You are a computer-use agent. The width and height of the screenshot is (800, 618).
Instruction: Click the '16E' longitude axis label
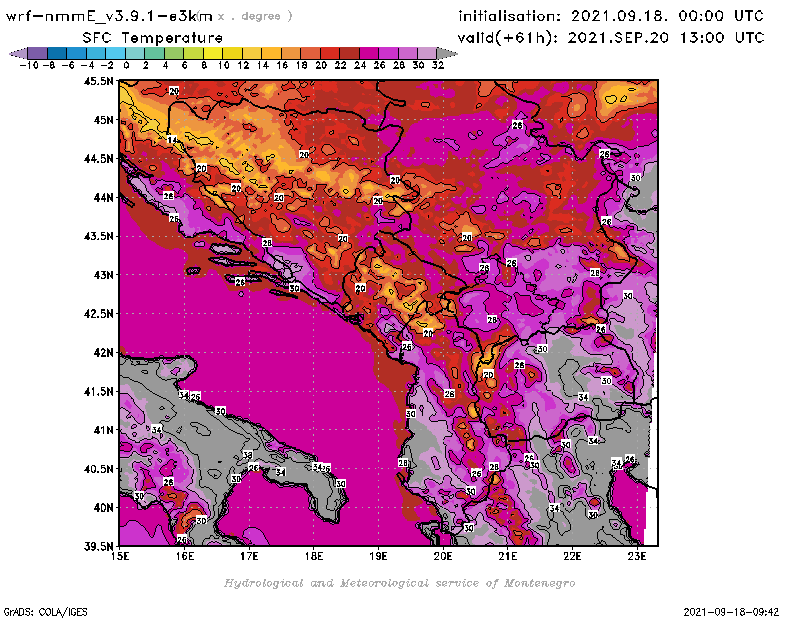tap(184, 556)
